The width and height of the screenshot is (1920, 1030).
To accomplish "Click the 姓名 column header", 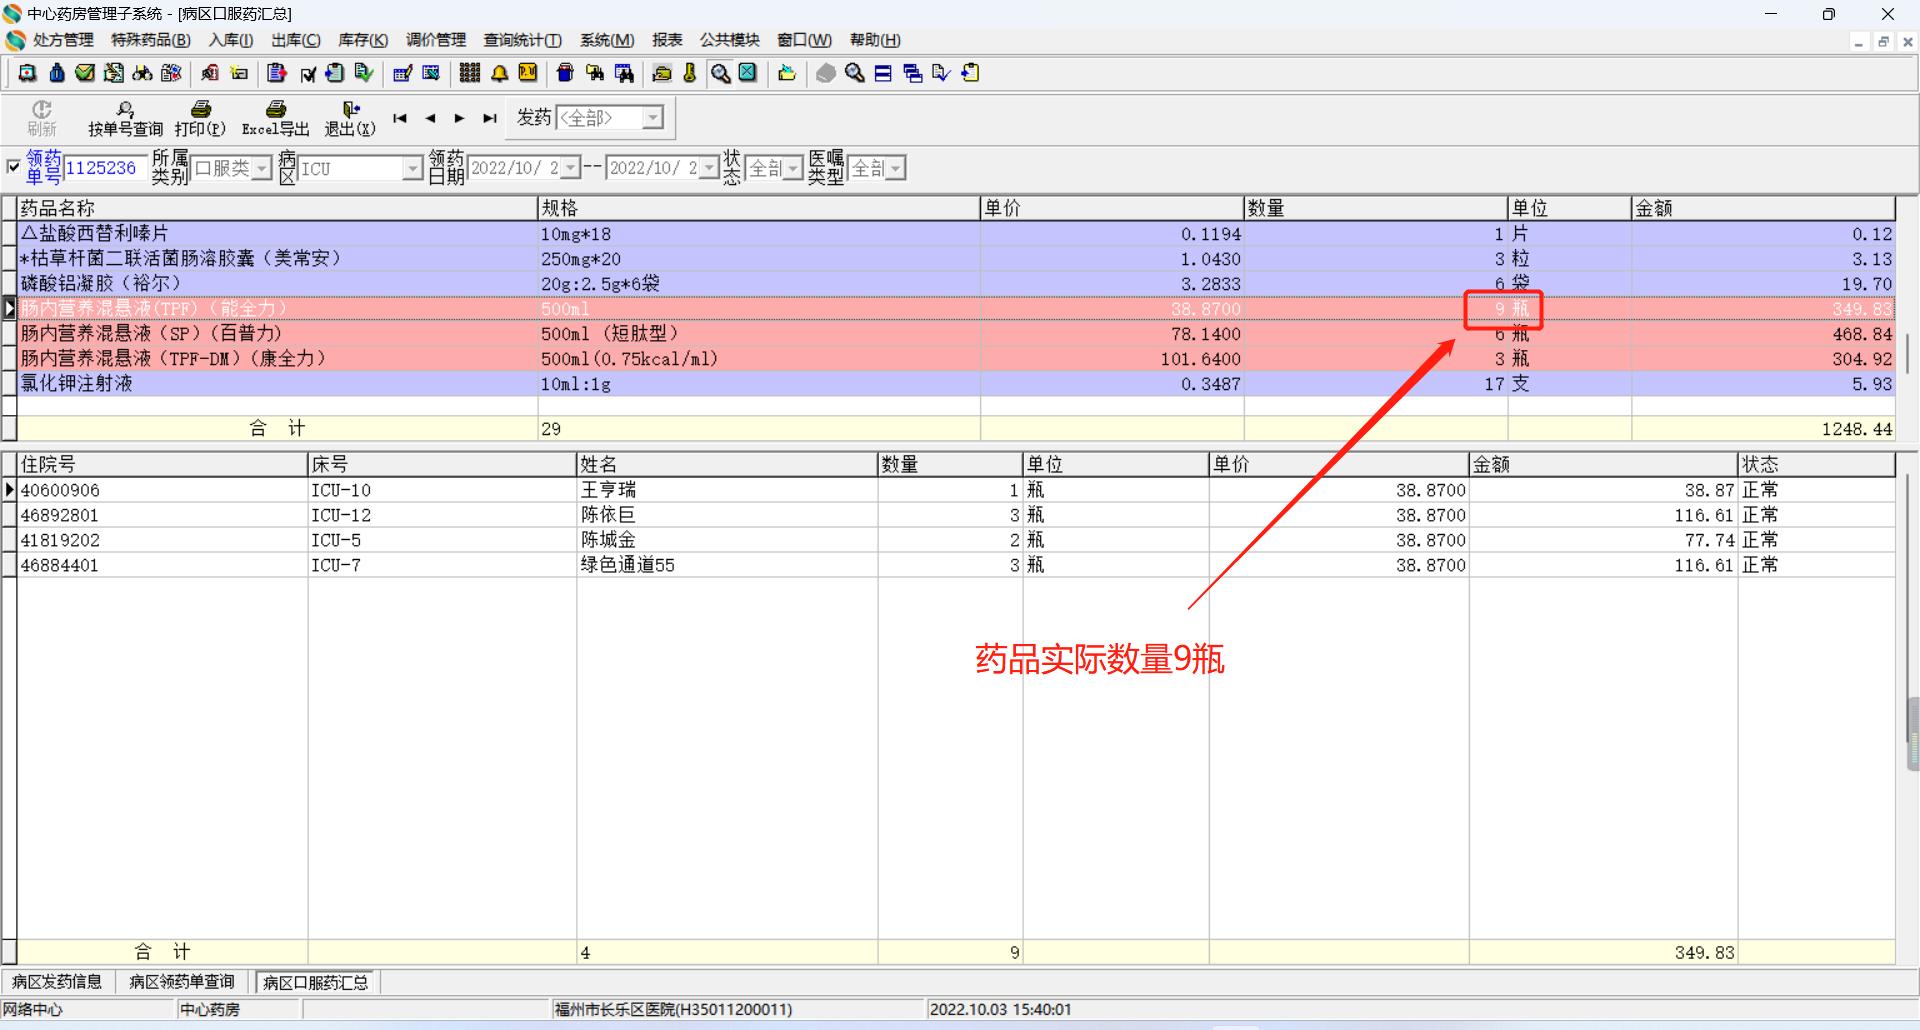I will tap(727, 464).
